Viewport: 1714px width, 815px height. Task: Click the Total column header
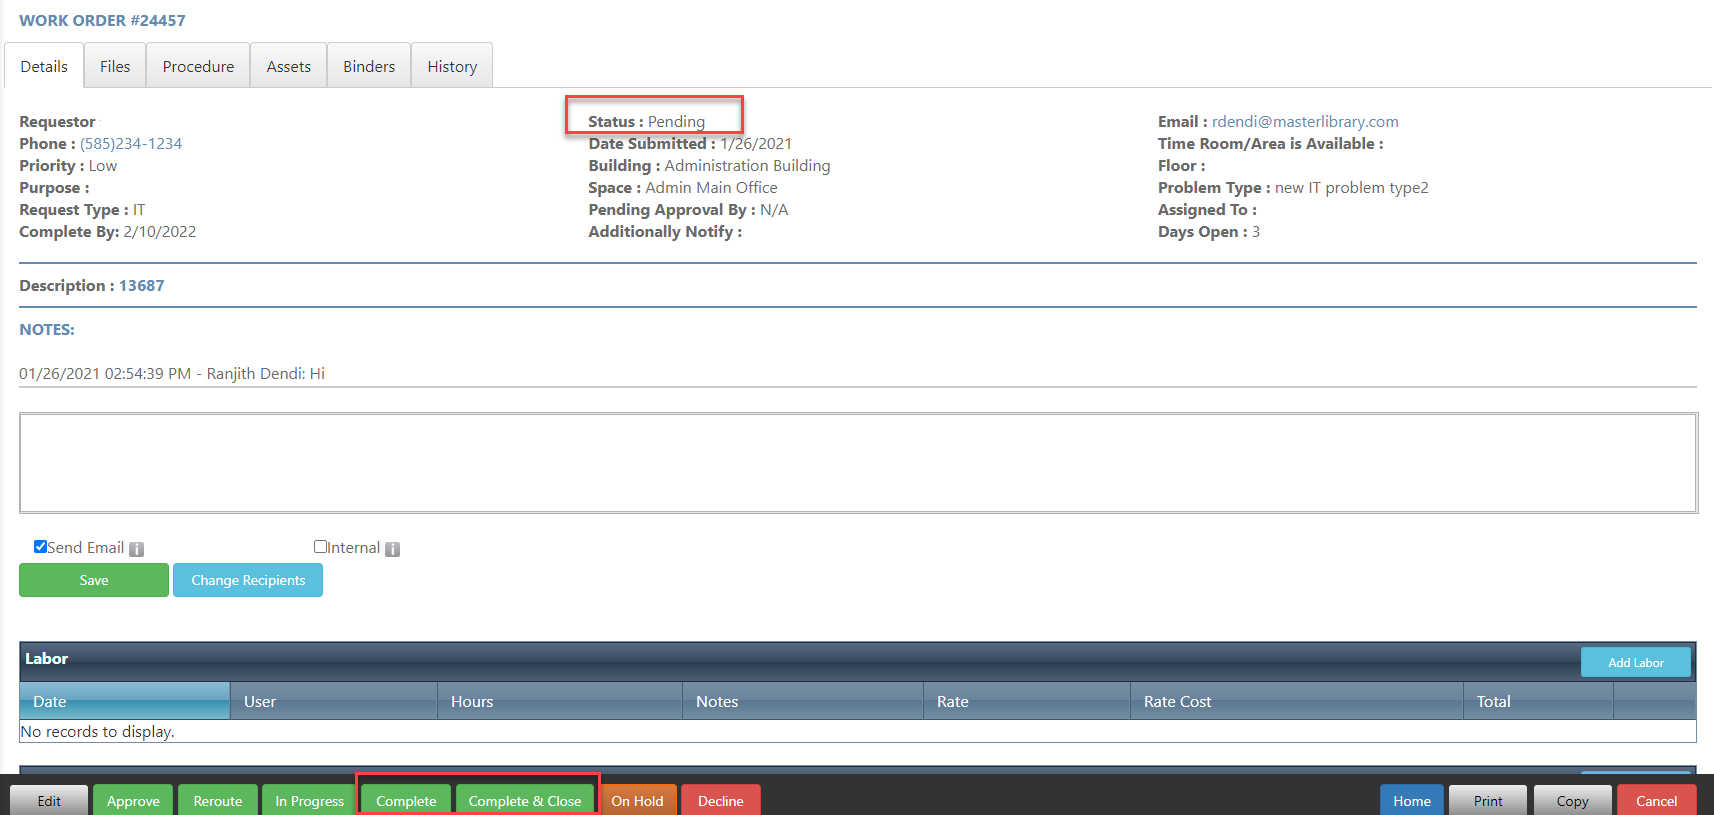pos(1538,701)
